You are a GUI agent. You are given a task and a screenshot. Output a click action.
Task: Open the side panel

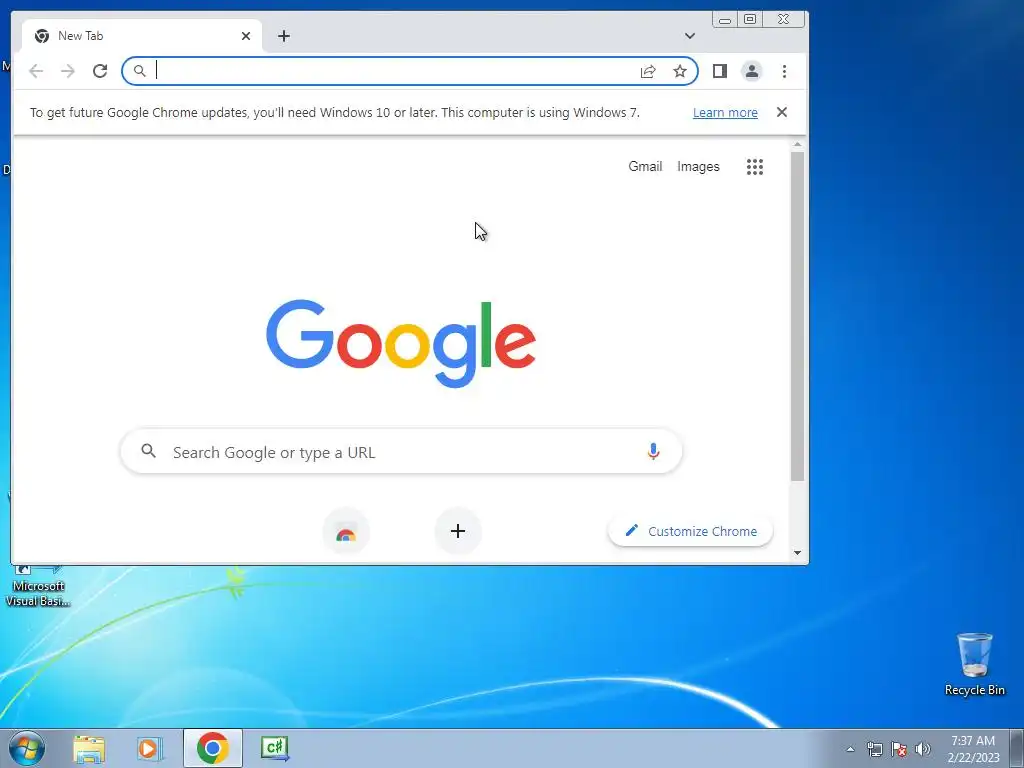[720, 71]
